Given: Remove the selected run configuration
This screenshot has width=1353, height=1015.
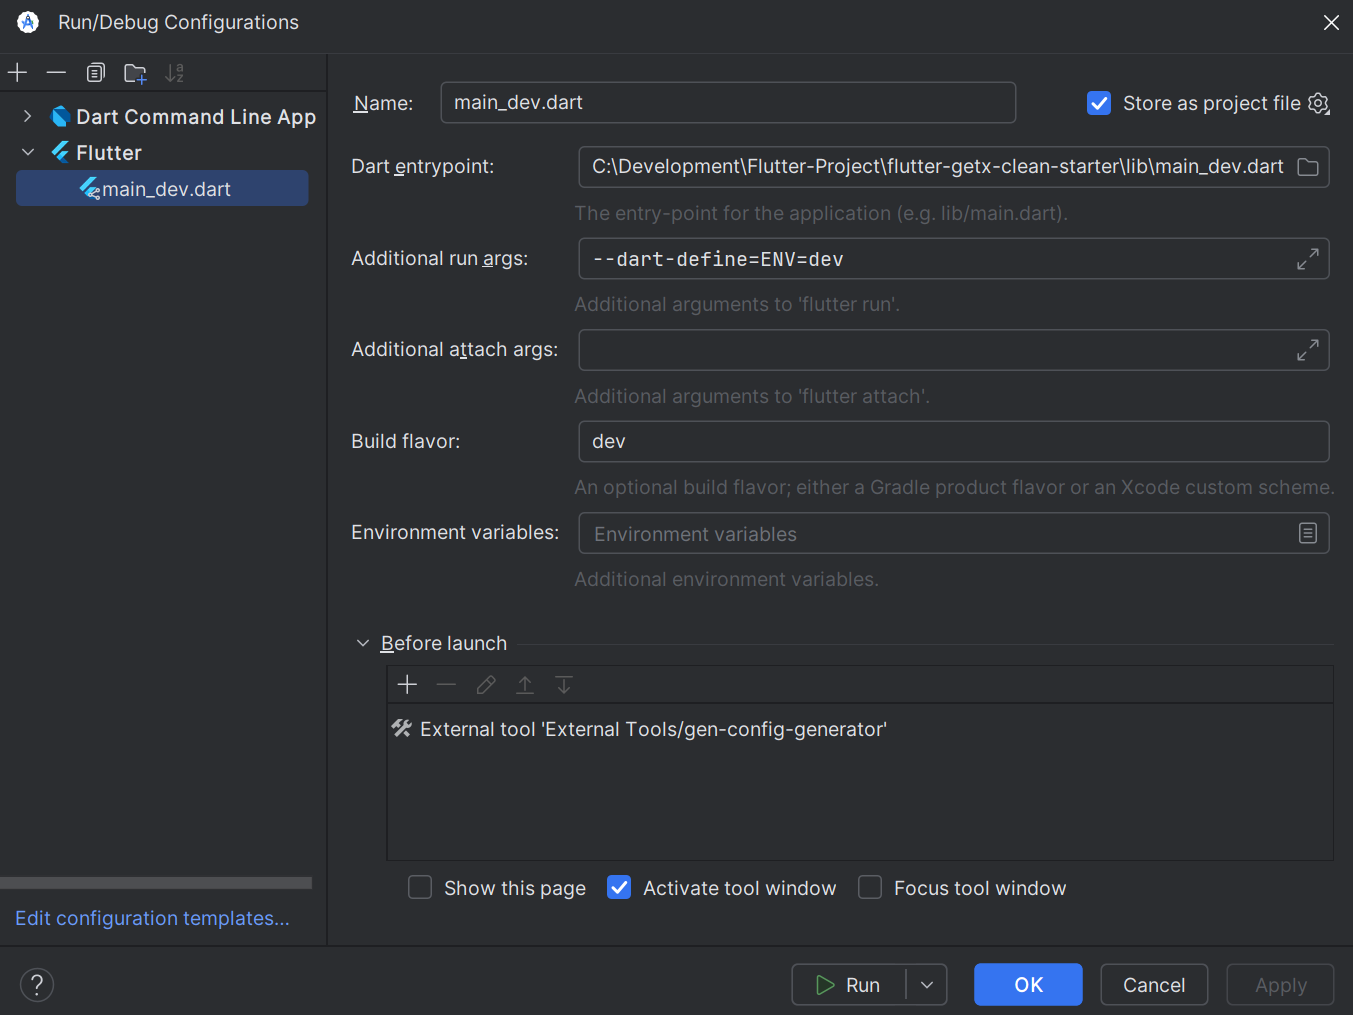Looking at the screenshot, I should coord(56,72).
